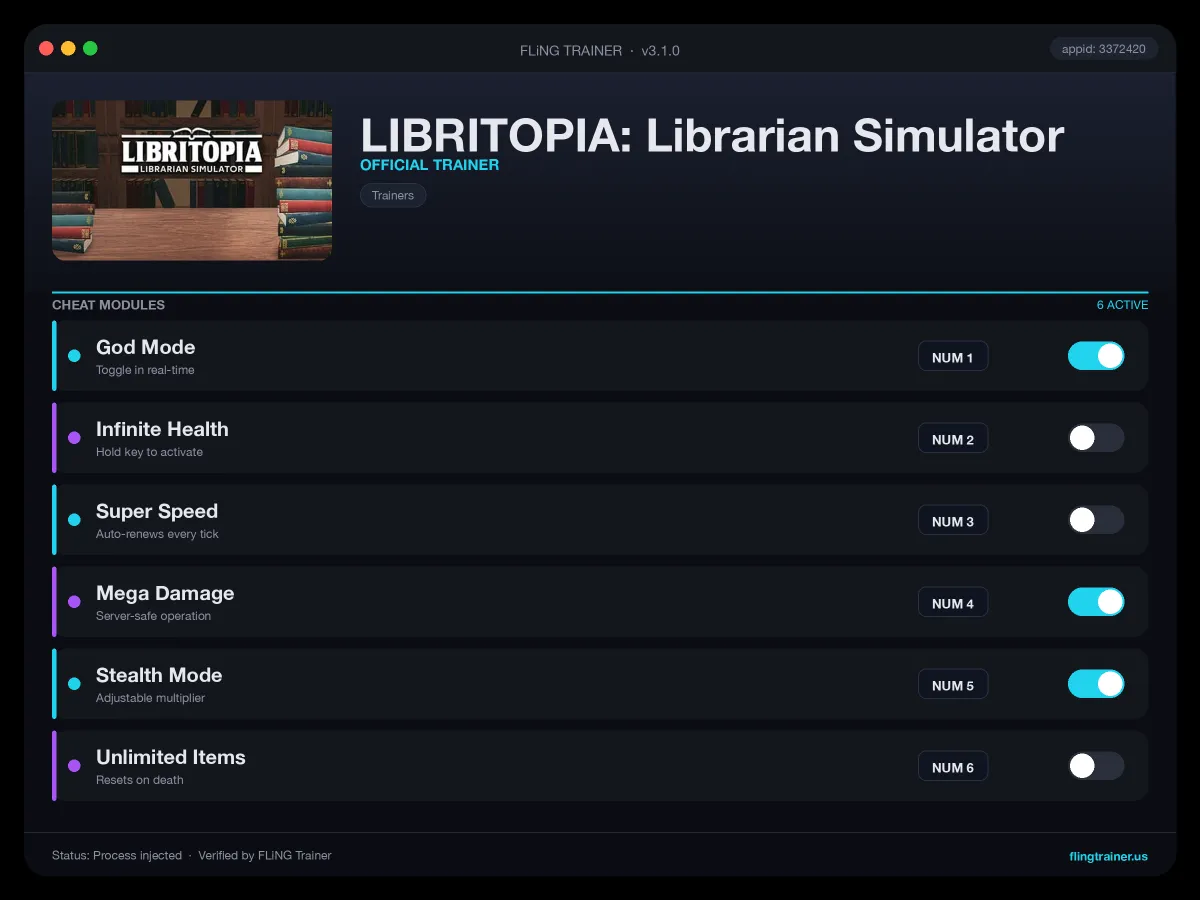
Task: Switch on Super Speed toggle
Action: coord(1096,520)
